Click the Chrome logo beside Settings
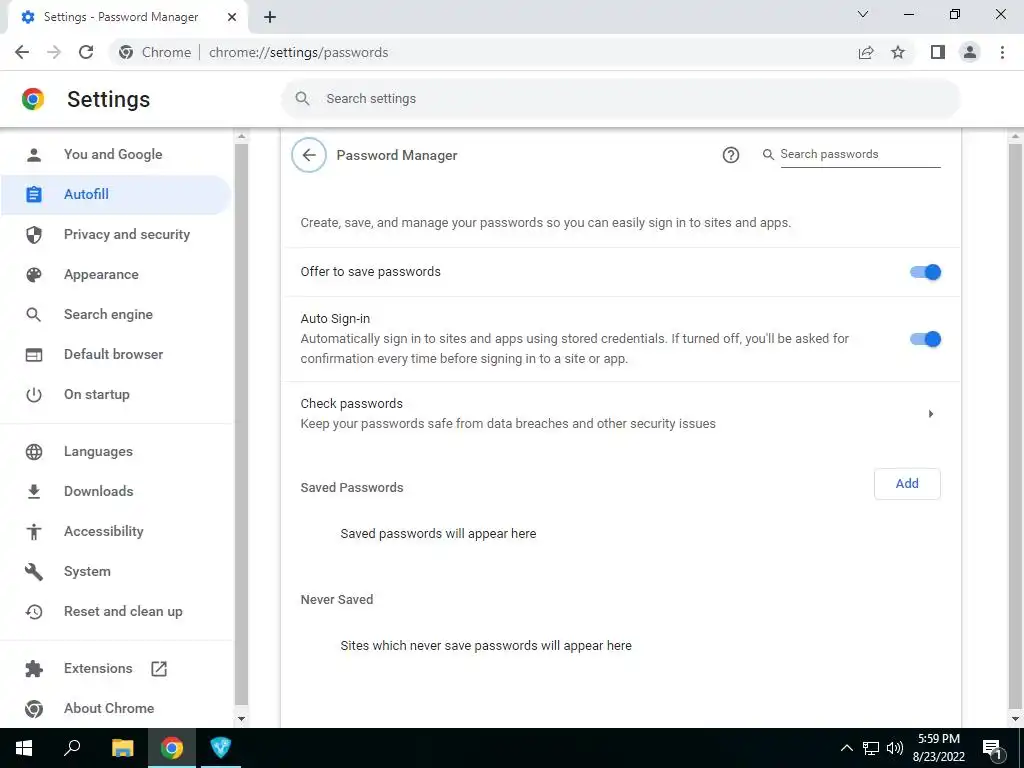 click(33, 99)
